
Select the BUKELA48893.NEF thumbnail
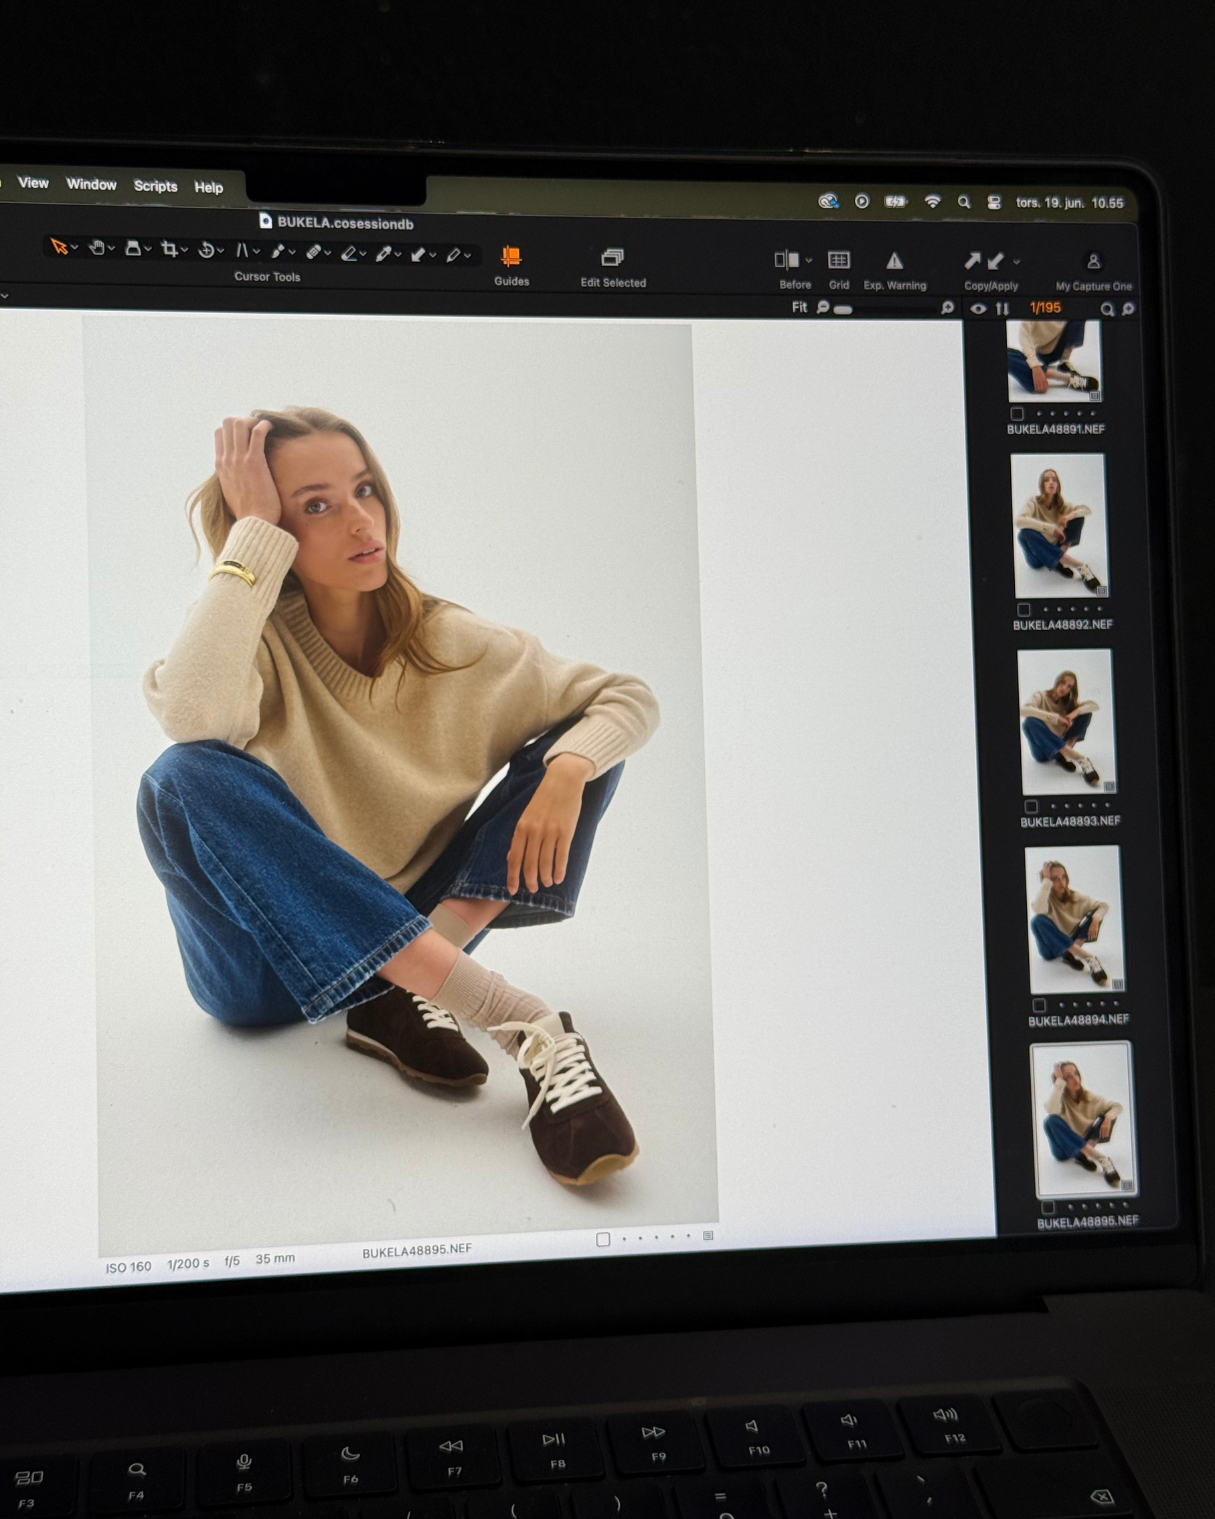(x=1066, y=721)
